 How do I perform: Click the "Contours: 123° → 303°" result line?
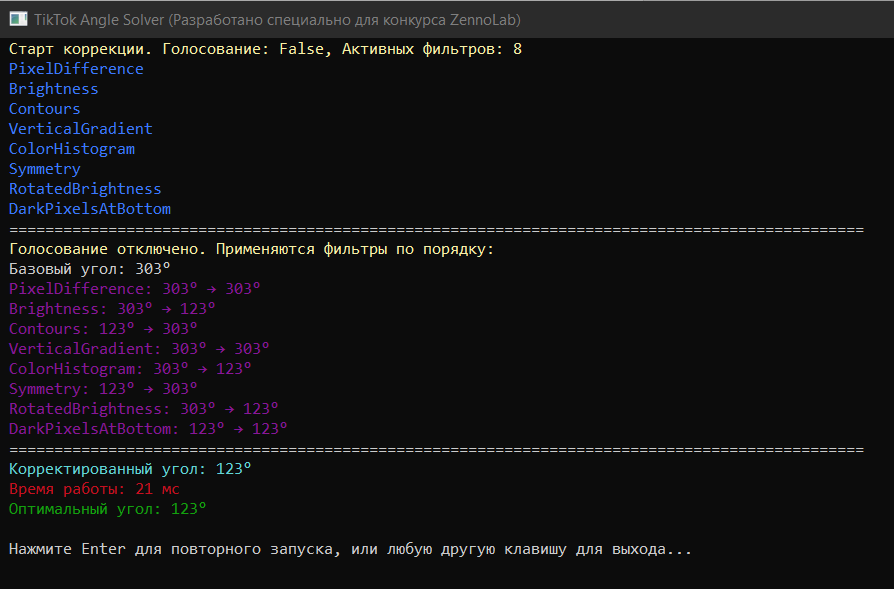click(103, 329)
